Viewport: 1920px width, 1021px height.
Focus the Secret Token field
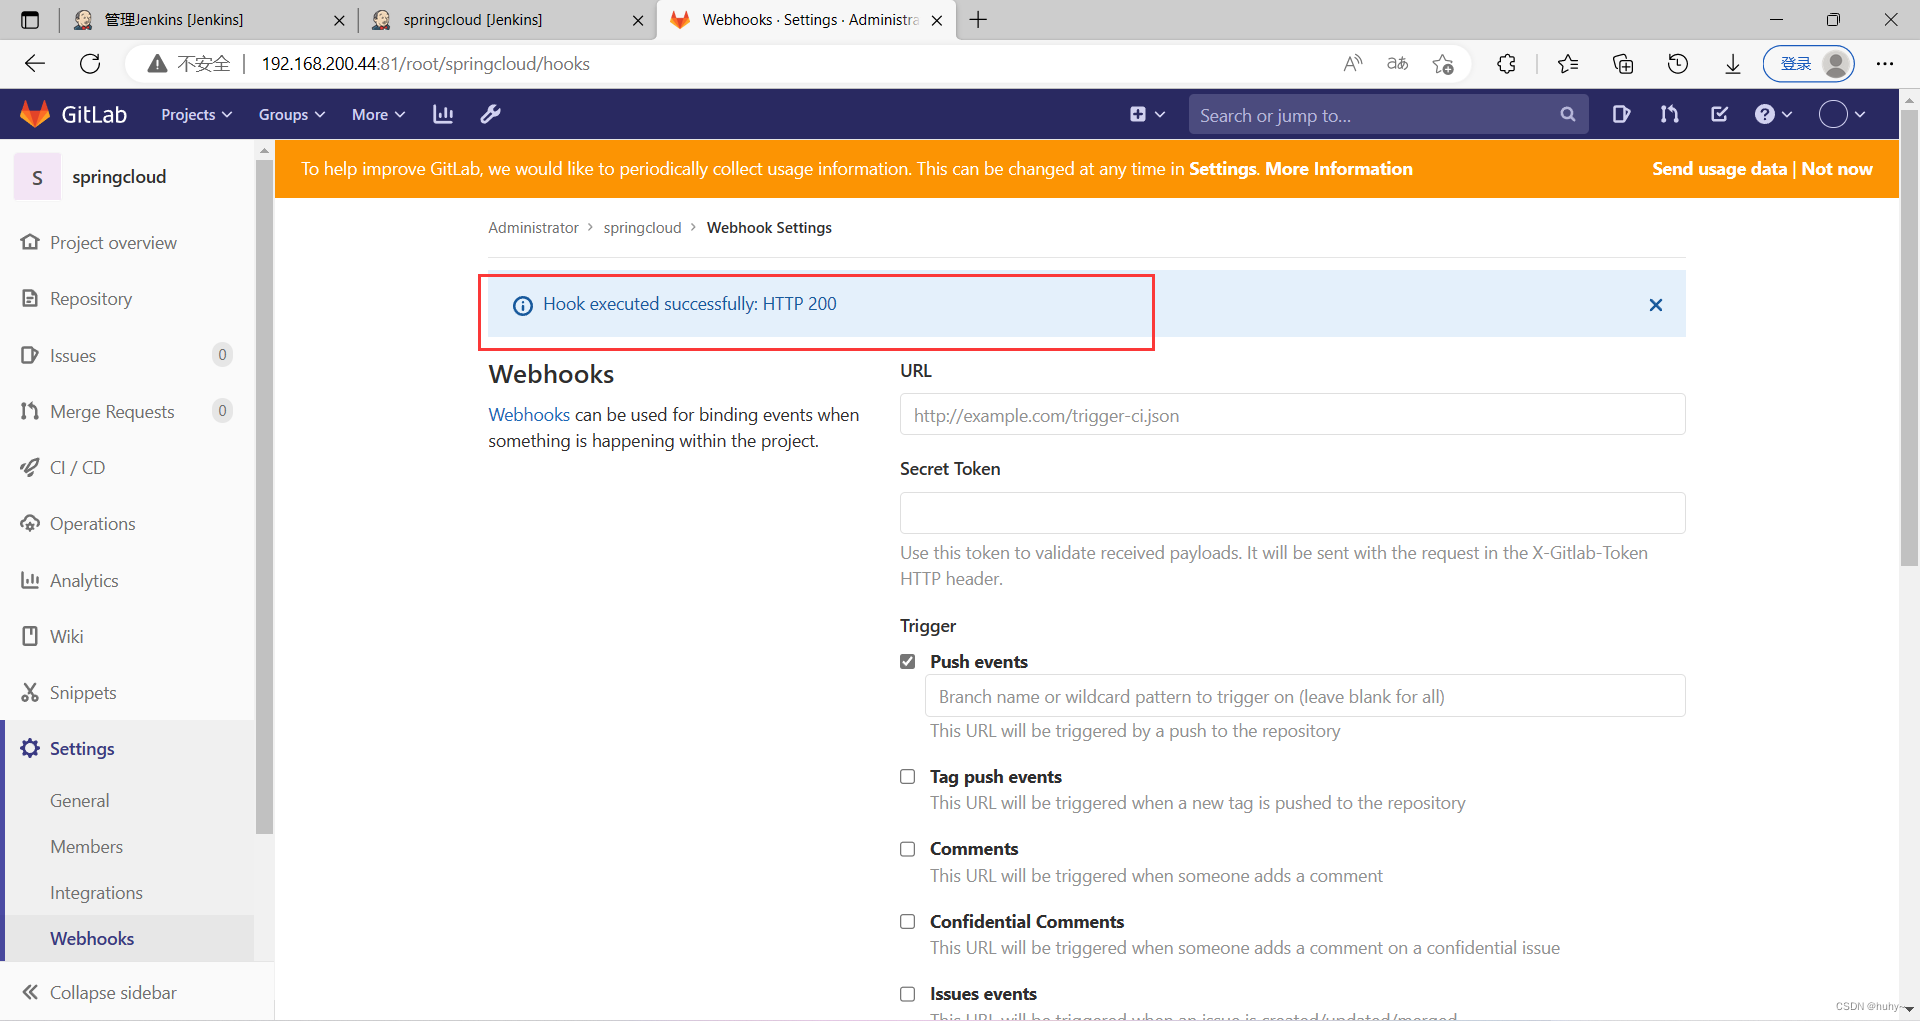point(1292,513)
